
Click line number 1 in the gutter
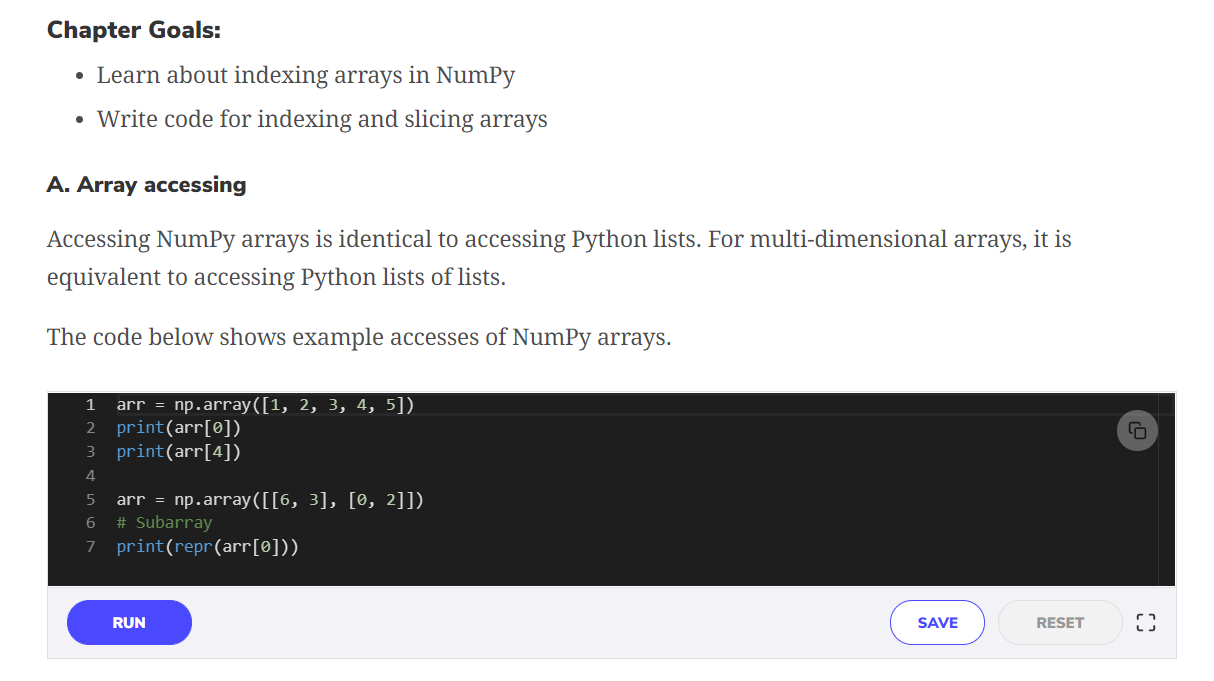point(90,404)
